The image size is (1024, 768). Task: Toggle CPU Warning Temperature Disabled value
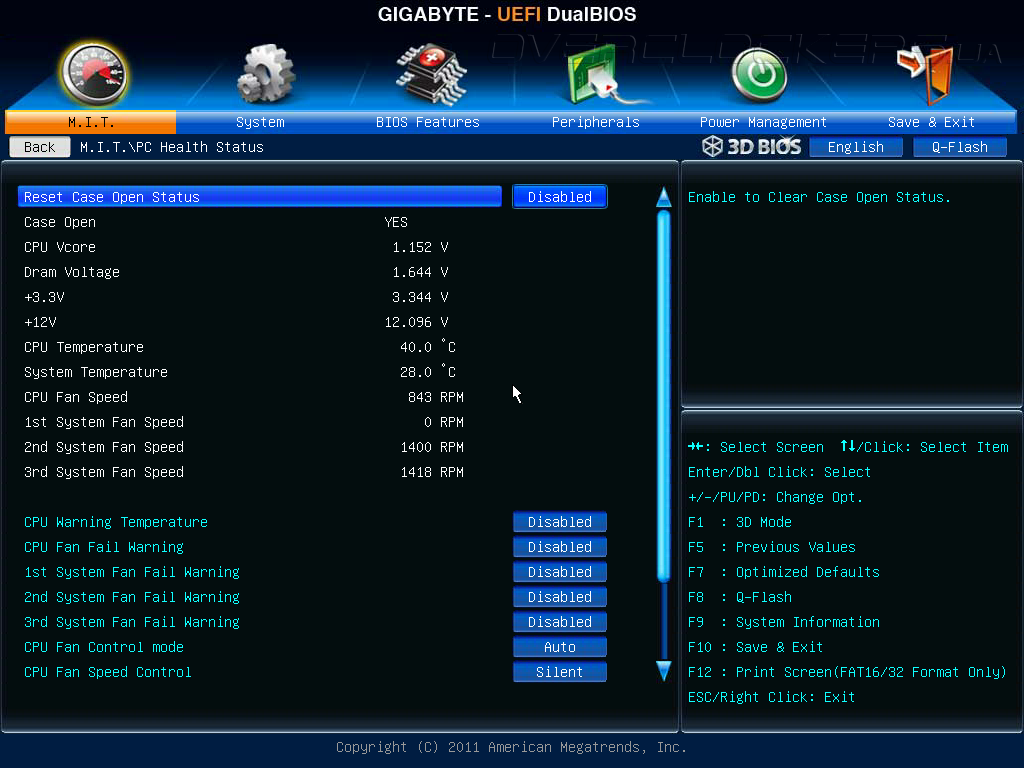(560, 522)
